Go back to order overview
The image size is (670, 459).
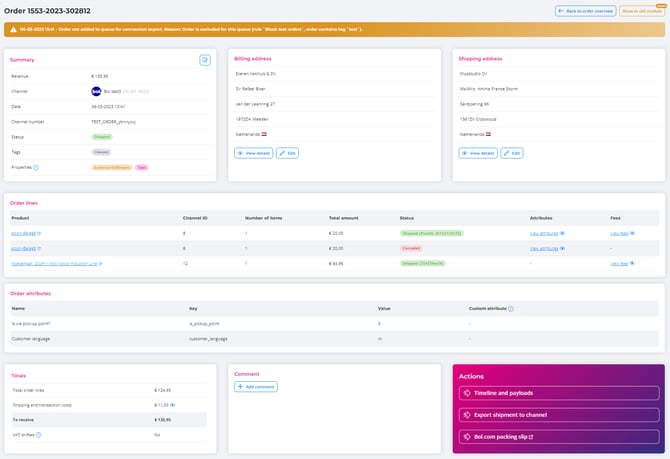pos(585,11)
